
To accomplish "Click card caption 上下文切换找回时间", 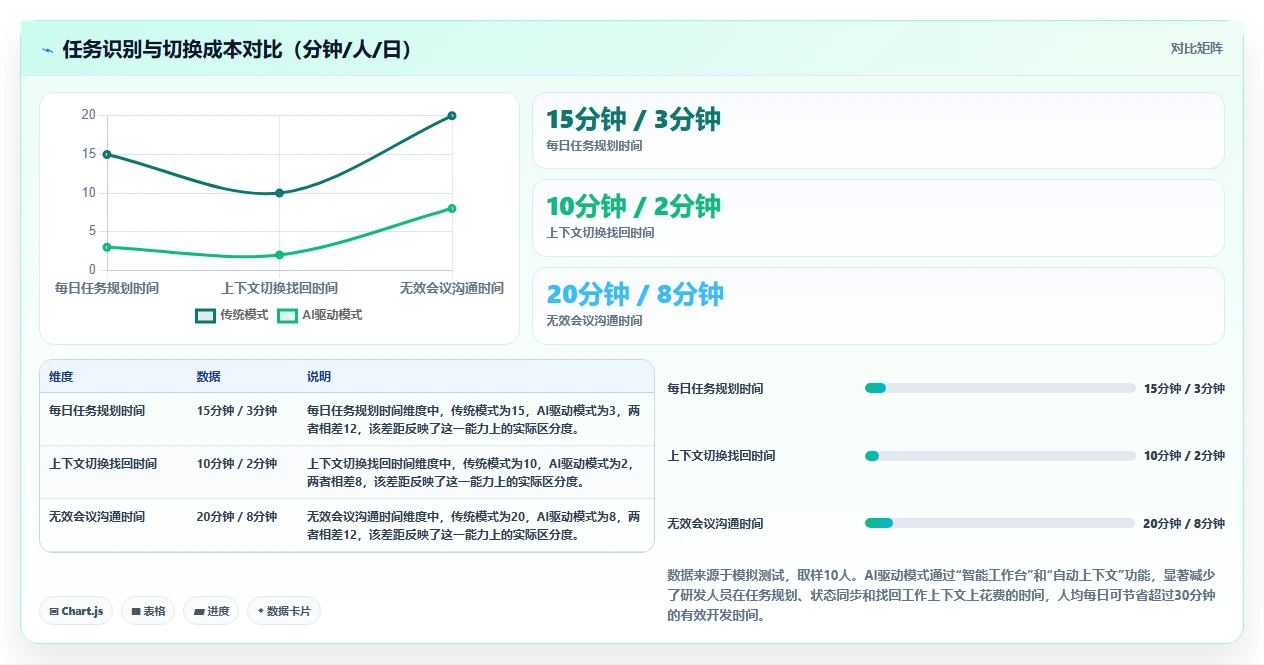I will pyautogui.click(x=600, y=233).
